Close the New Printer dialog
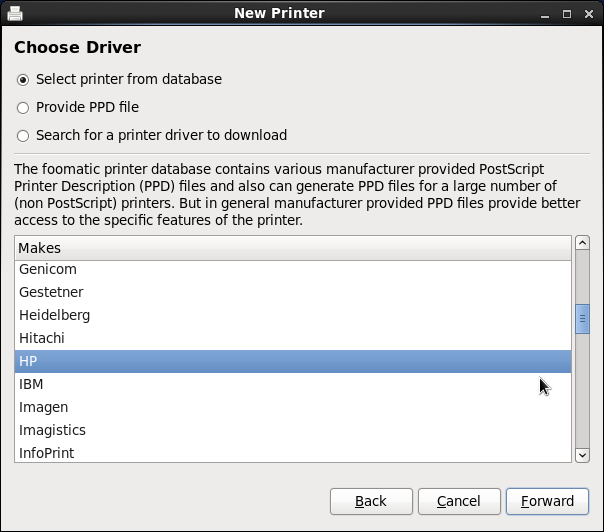 coord(588,14)
